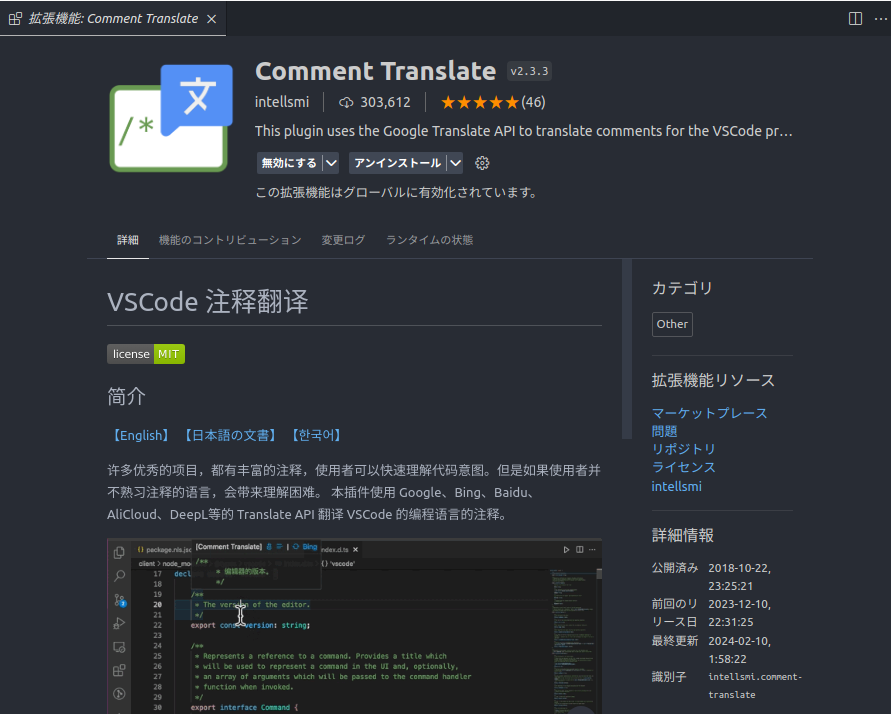Open the リポジトリ repository link

684,449
